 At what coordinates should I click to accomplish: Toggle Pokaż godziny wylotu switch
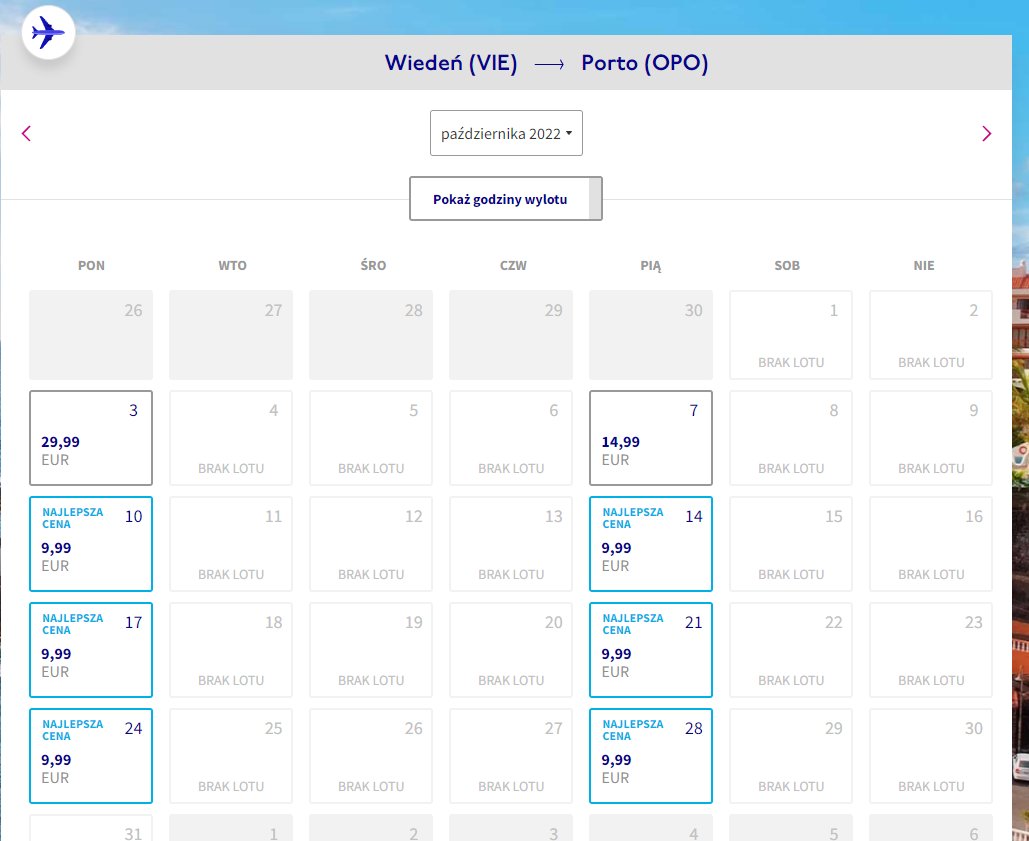tap(506, 199)
